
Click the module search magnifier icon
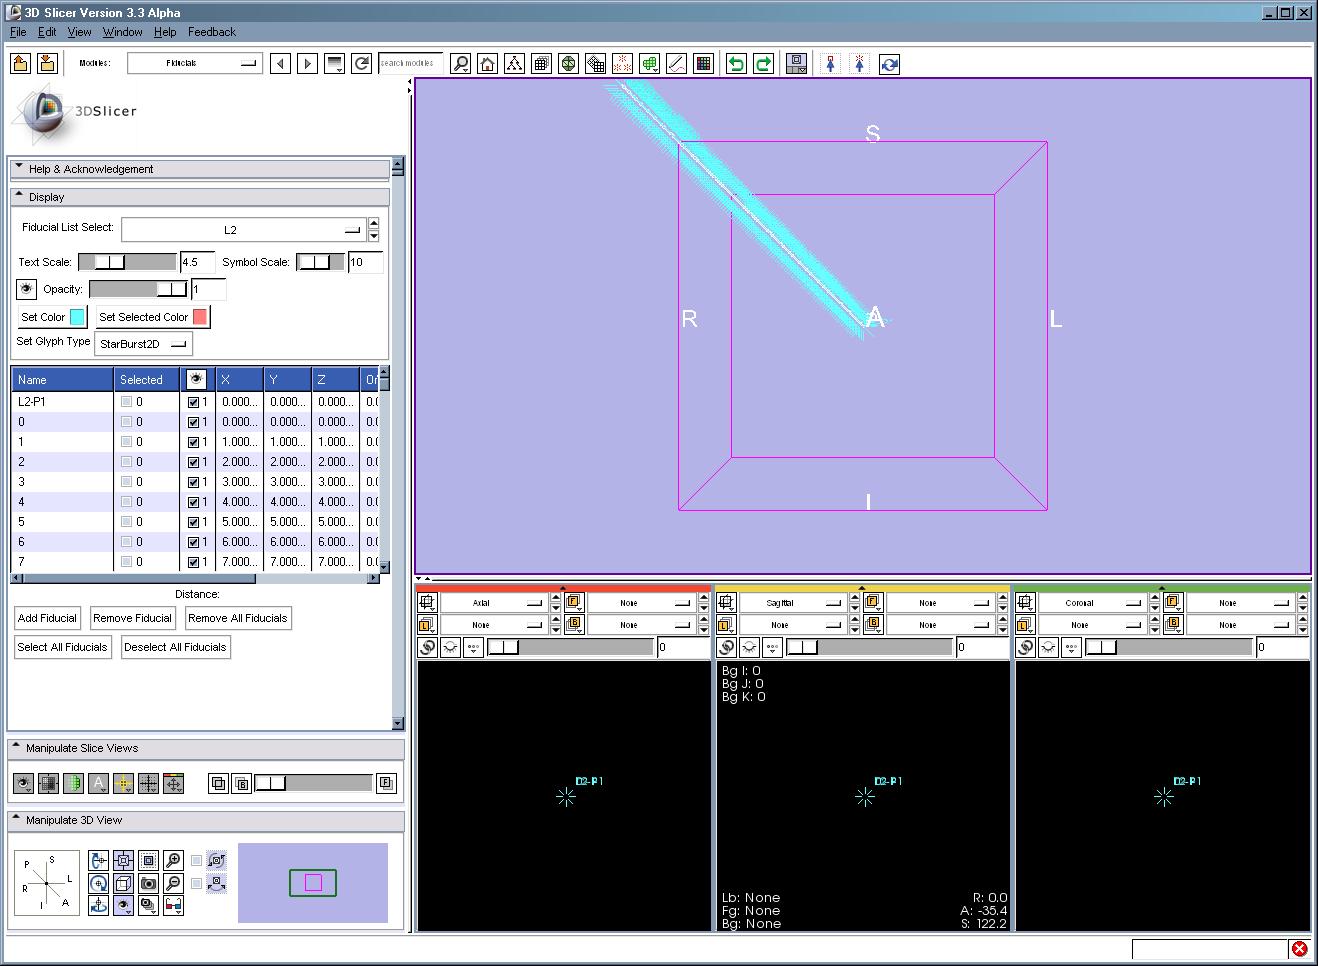pos(460,64)
